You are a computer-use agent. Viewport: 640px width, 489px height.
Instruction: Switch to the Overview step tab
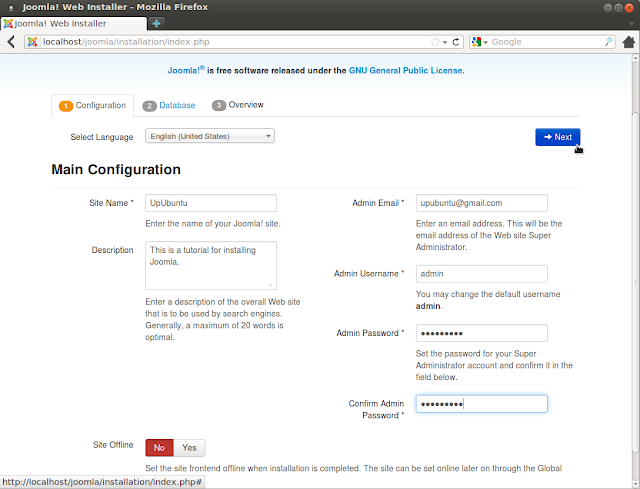[x=238, y=105]
